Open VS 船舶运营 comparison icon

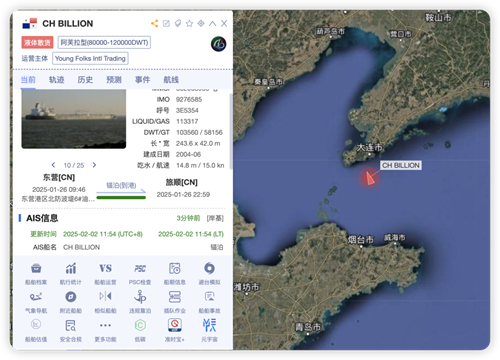(105, 268)
